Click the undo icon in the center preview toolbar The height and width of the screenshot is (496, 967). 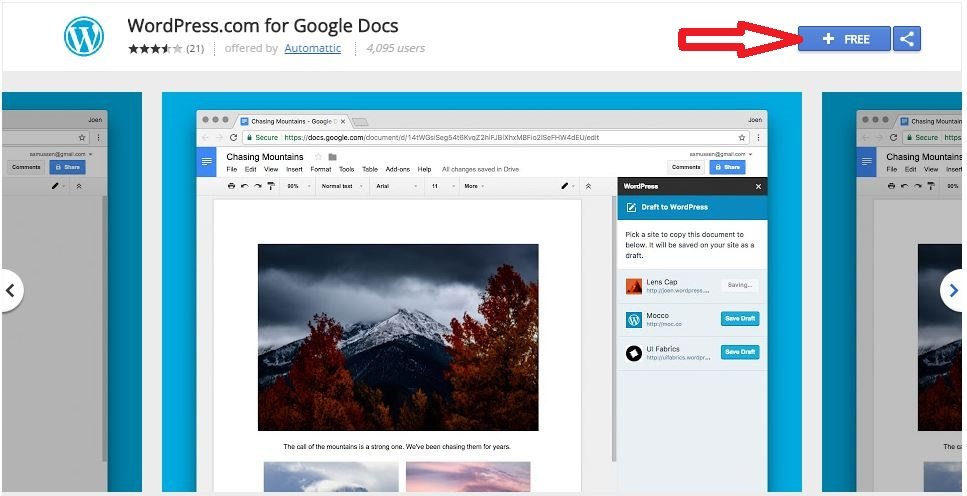245,186
